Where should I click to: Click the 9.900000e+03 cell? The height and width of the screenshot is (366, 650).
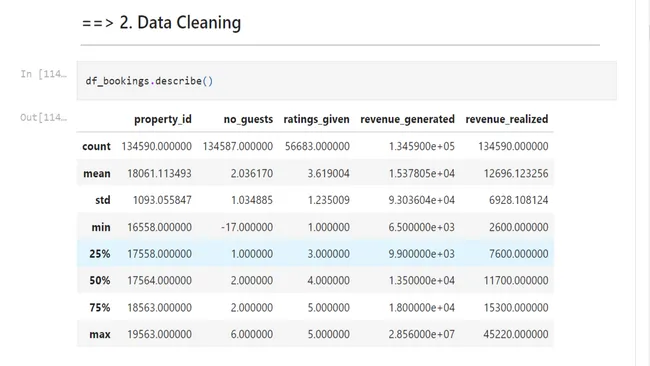422,254
